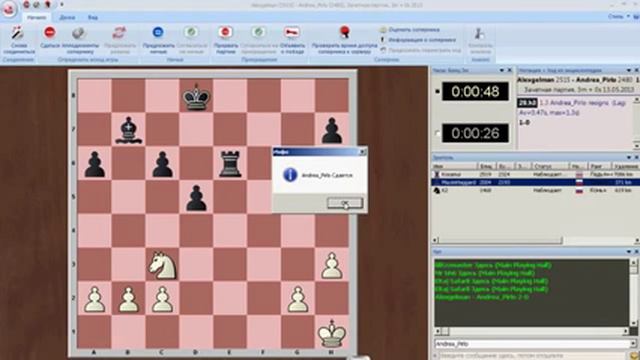Click the greyed take-back move ribbon item

point(420,50)
